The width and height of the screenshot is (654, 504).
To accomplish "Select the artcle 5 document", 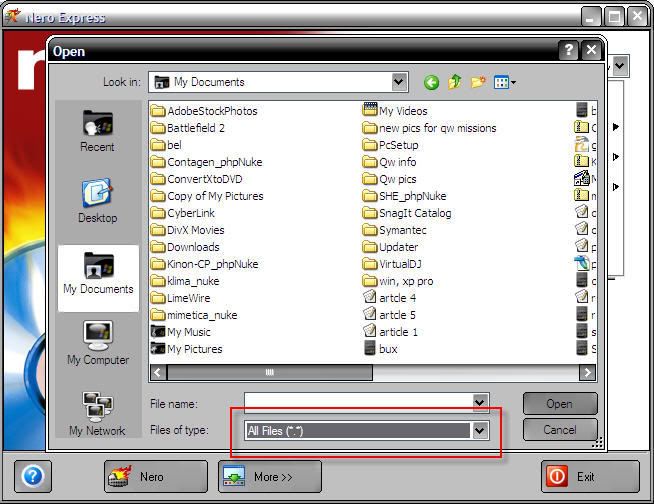I will pos(390,315).
